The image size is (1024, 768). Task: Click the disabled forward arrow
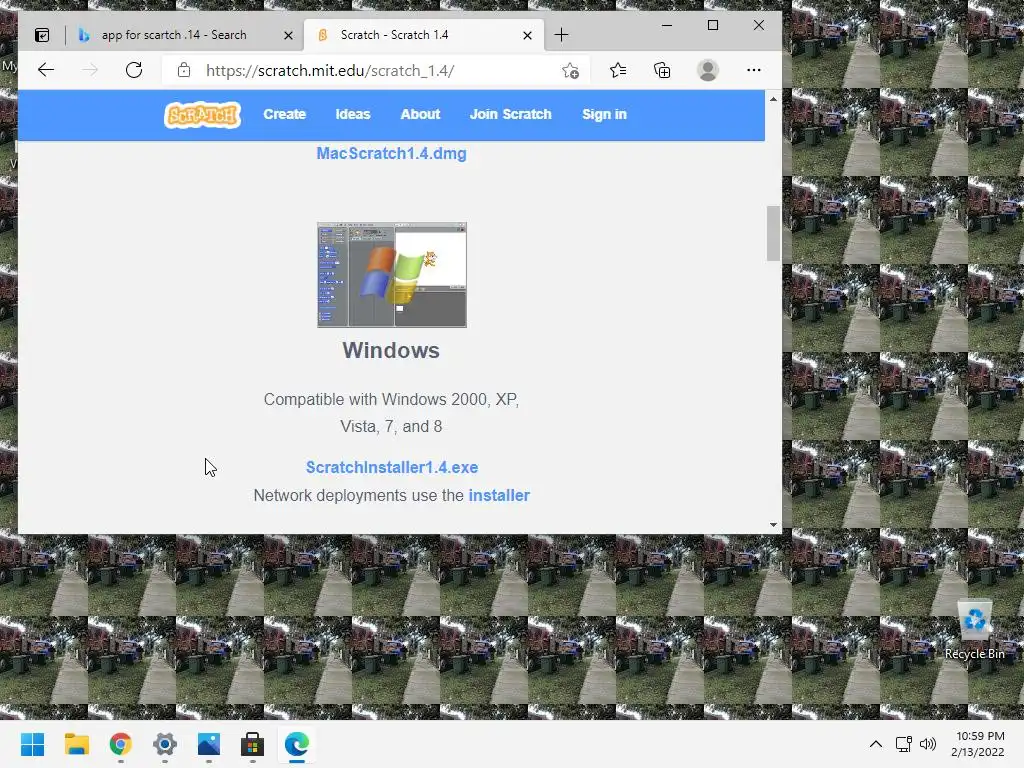click(x=89, y=70)
